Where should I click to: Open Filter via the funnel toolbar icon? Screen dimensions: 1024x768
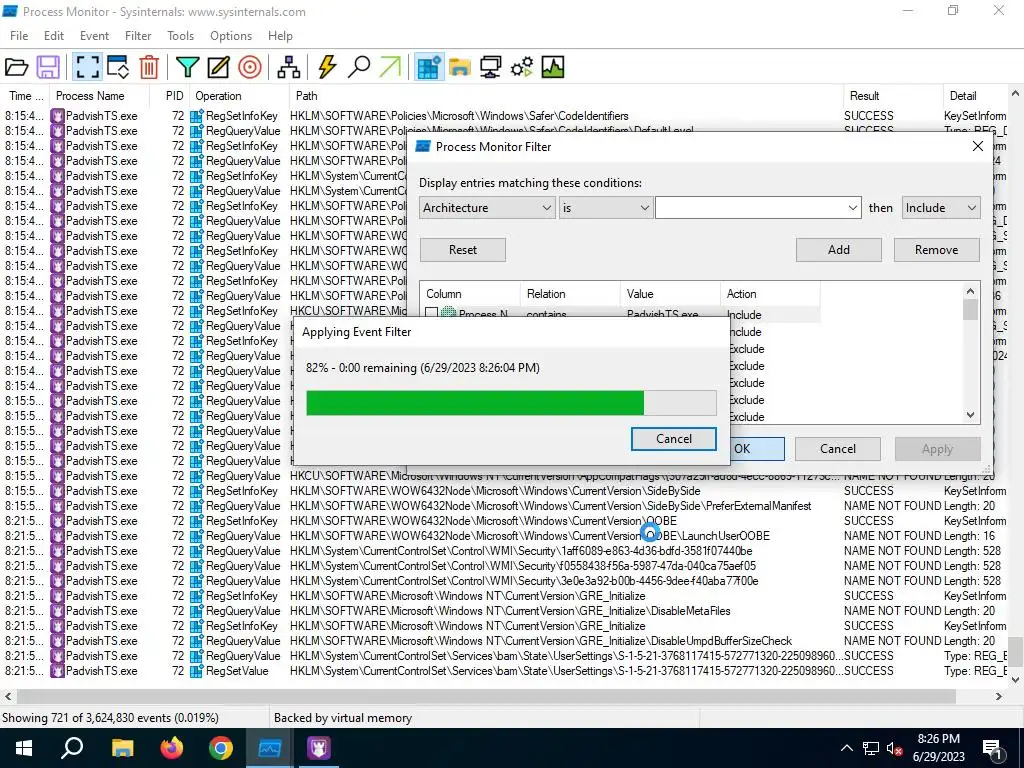point(187,67)
